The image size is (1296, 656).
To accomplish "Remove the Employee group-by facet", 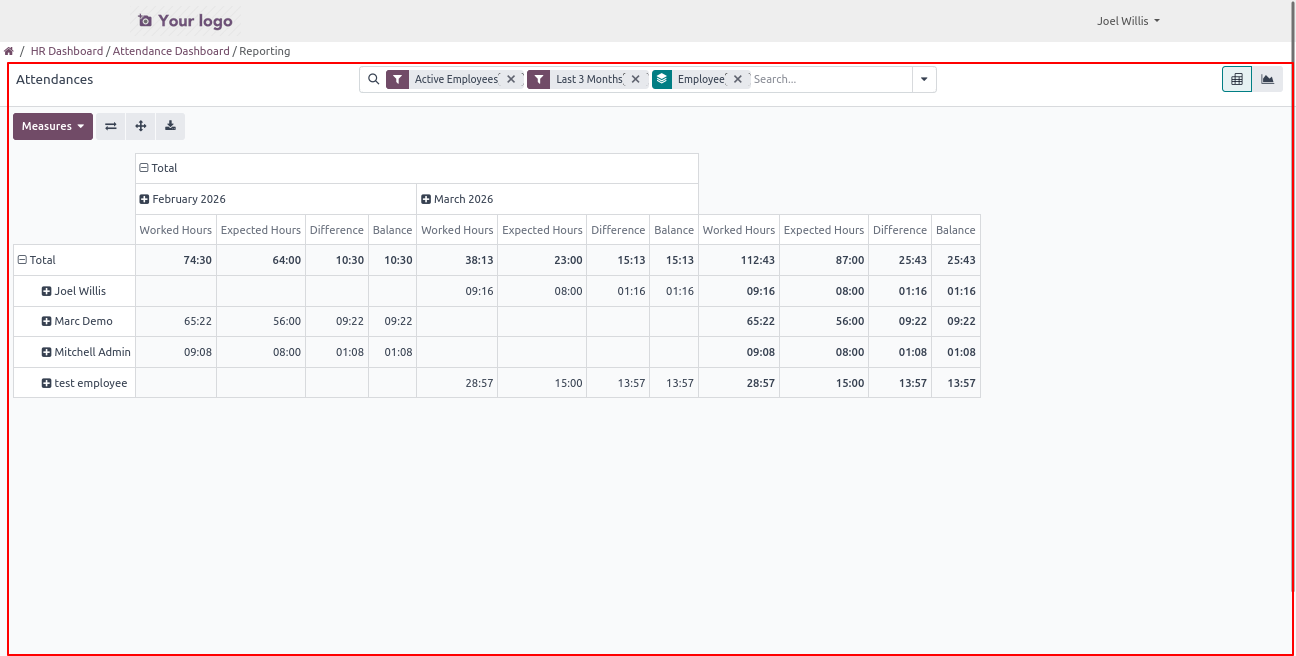I will pos(738,80).
